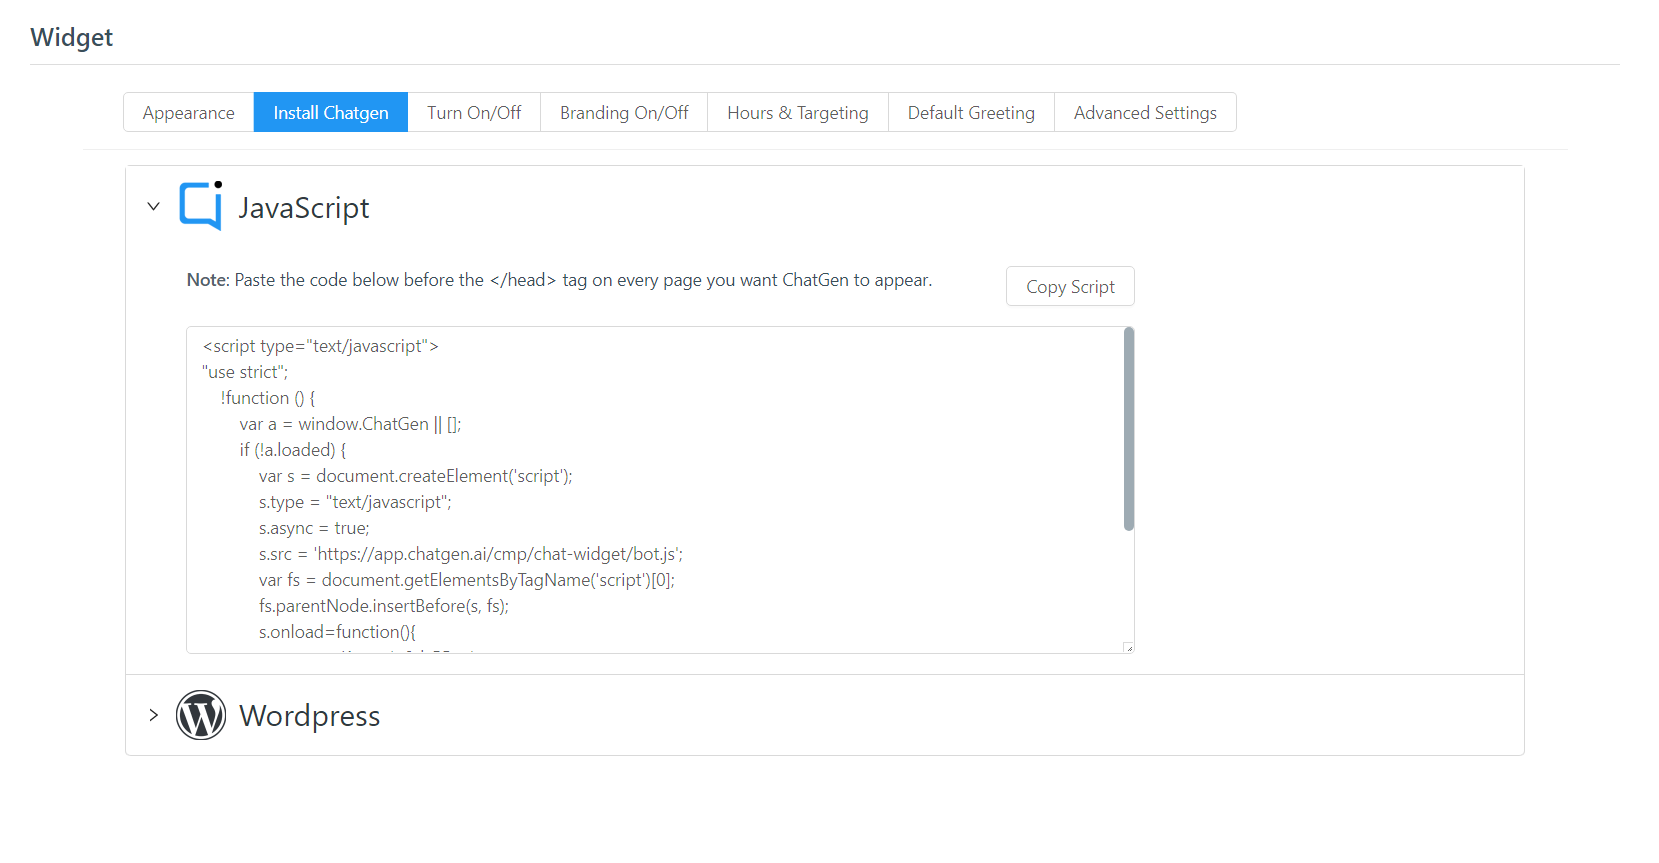The width and height of the screenshot is (1659, 863).
Task: Open the Branding On/Off tab
Action: click(624, 112)
